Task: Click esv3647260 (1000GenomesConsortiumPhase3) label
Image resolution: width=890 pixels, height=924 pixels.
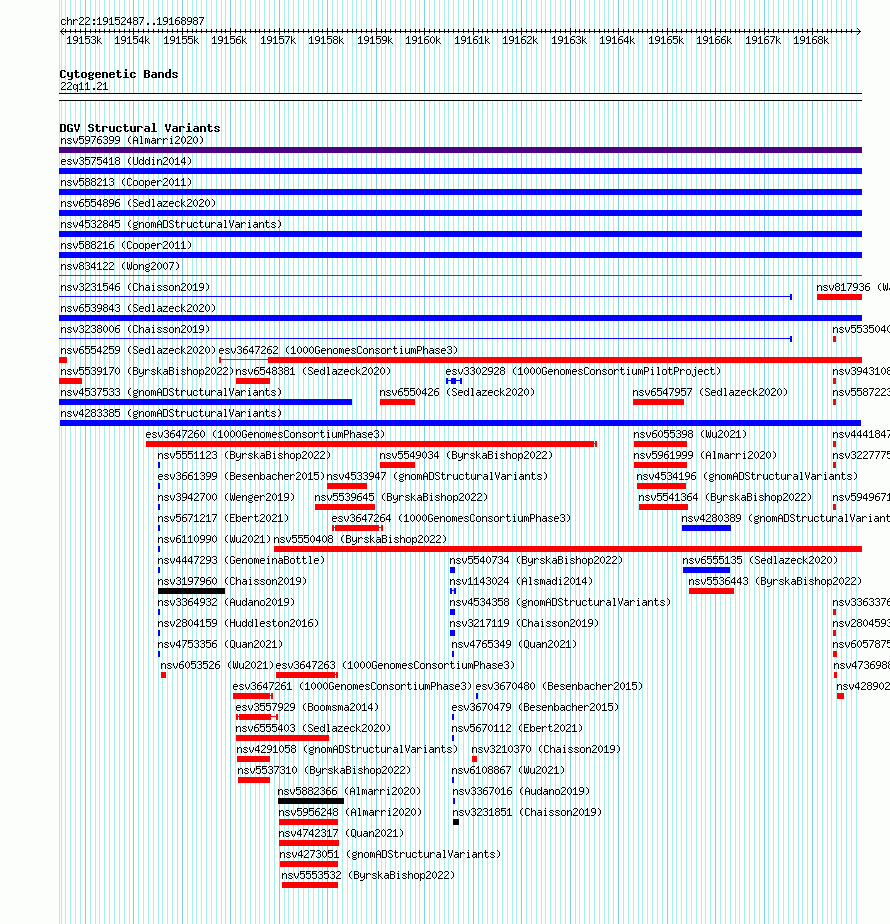Action: coord(265,434)
